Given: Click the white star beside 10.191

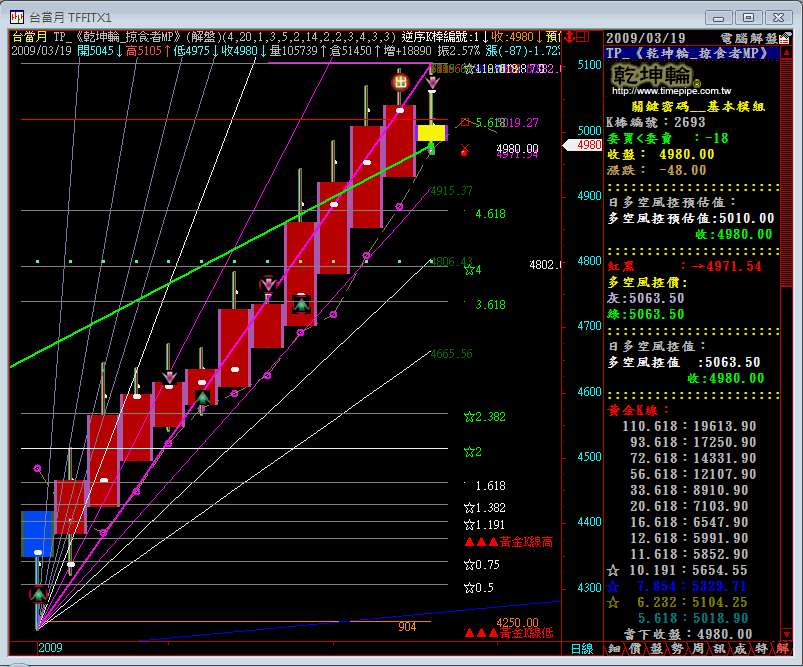Looking at the screenshot, I should click(x=612, y=570).
